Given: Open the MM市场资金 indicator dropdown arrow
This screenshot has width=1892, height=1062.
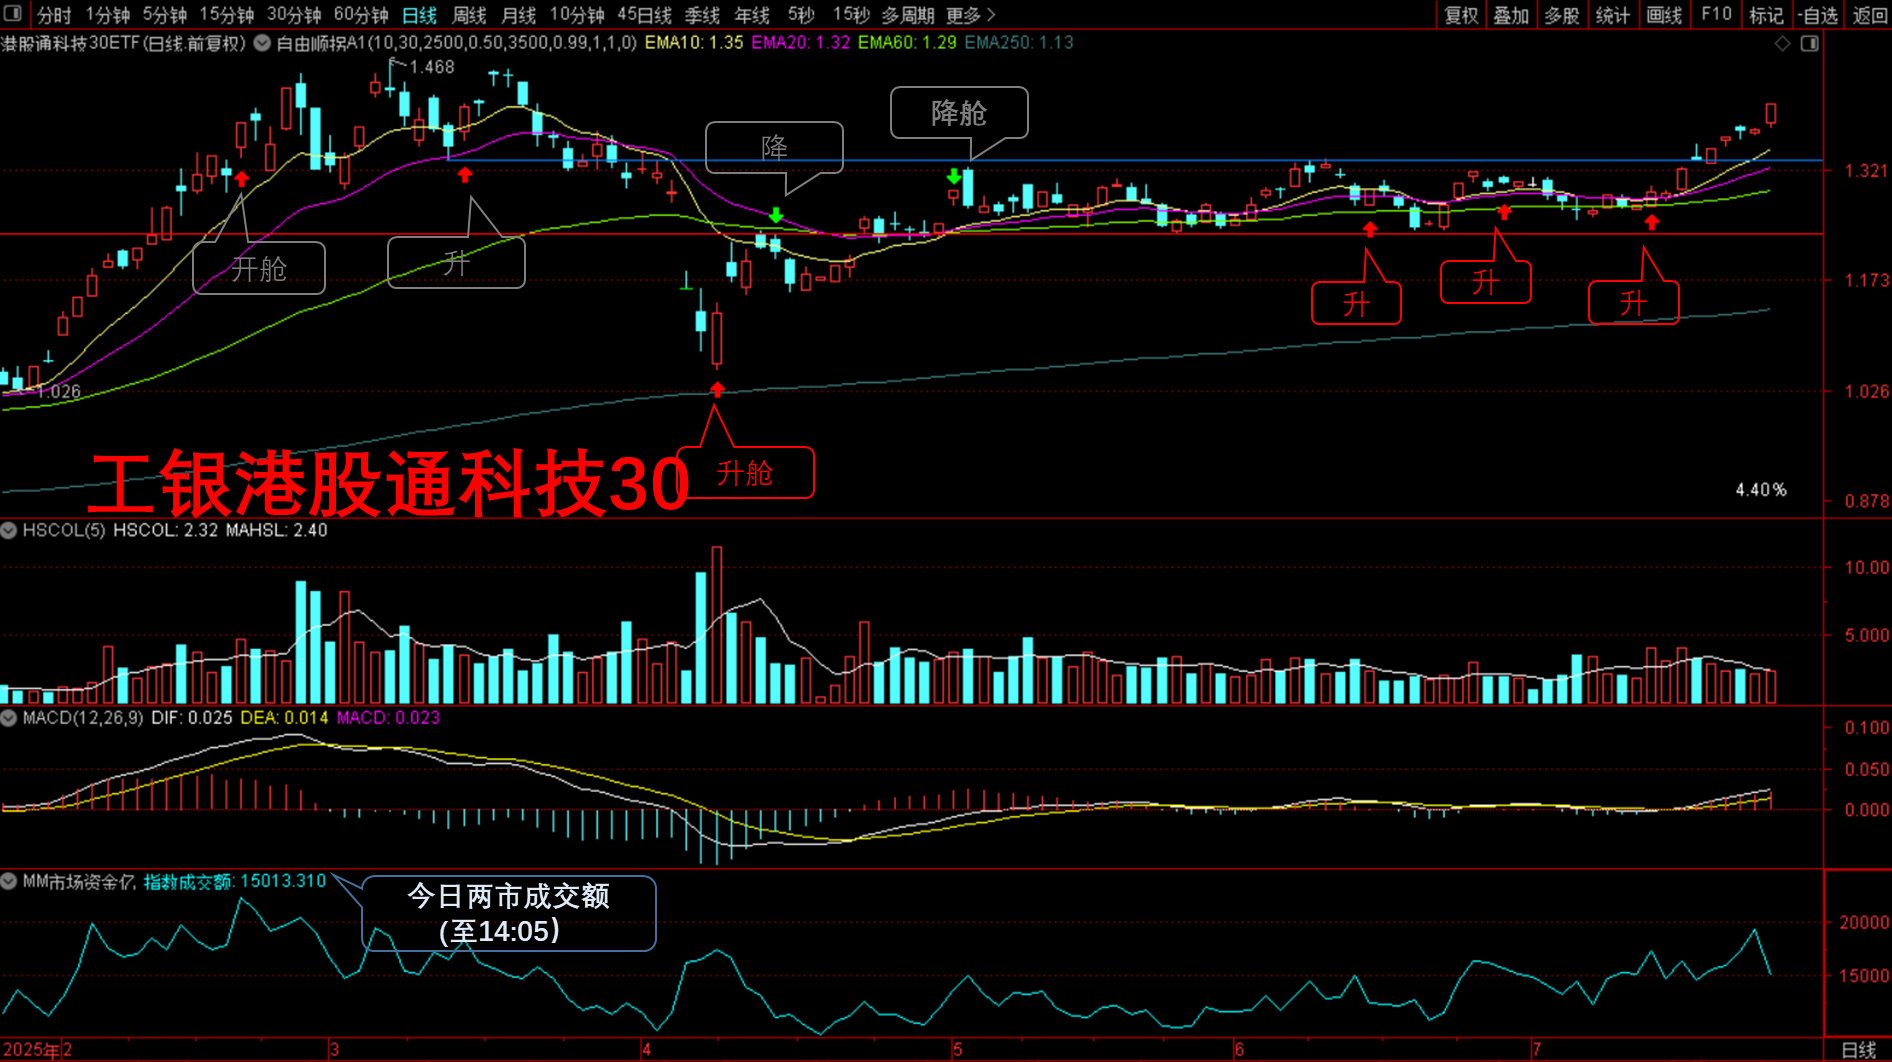Looking at the screenshot, I should tap(9, 881).
